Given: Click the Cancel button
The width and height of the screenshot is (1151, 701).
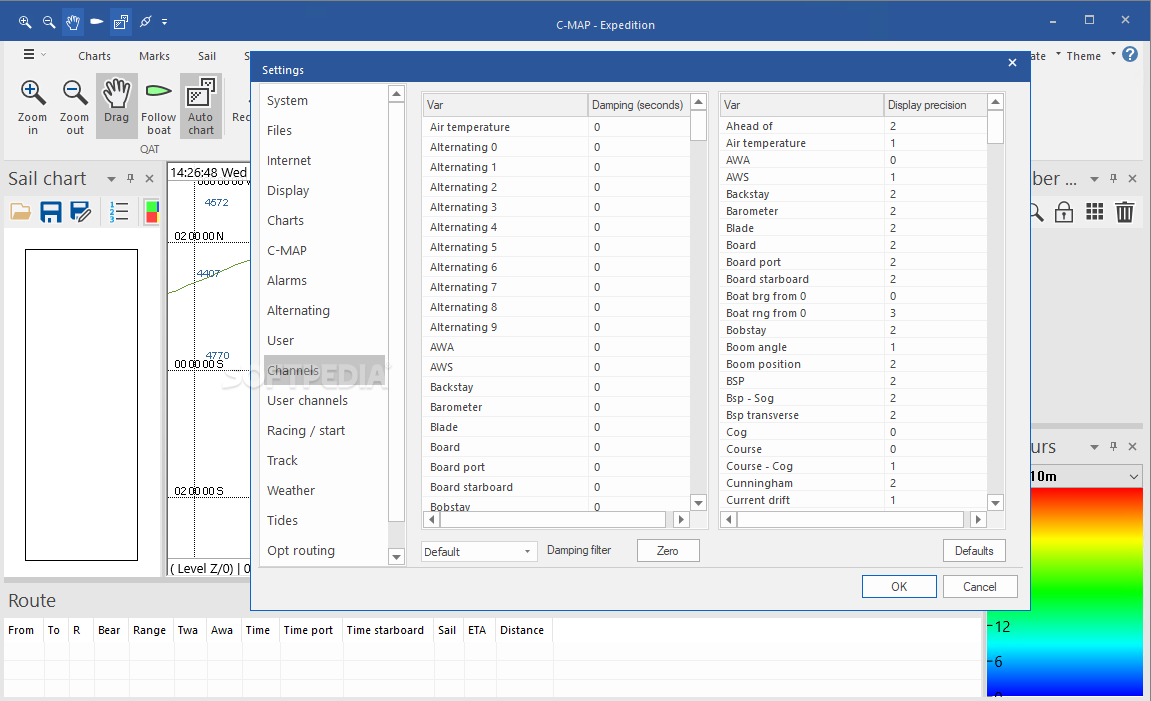Looking at the screenshot, I should click(980, 586).
